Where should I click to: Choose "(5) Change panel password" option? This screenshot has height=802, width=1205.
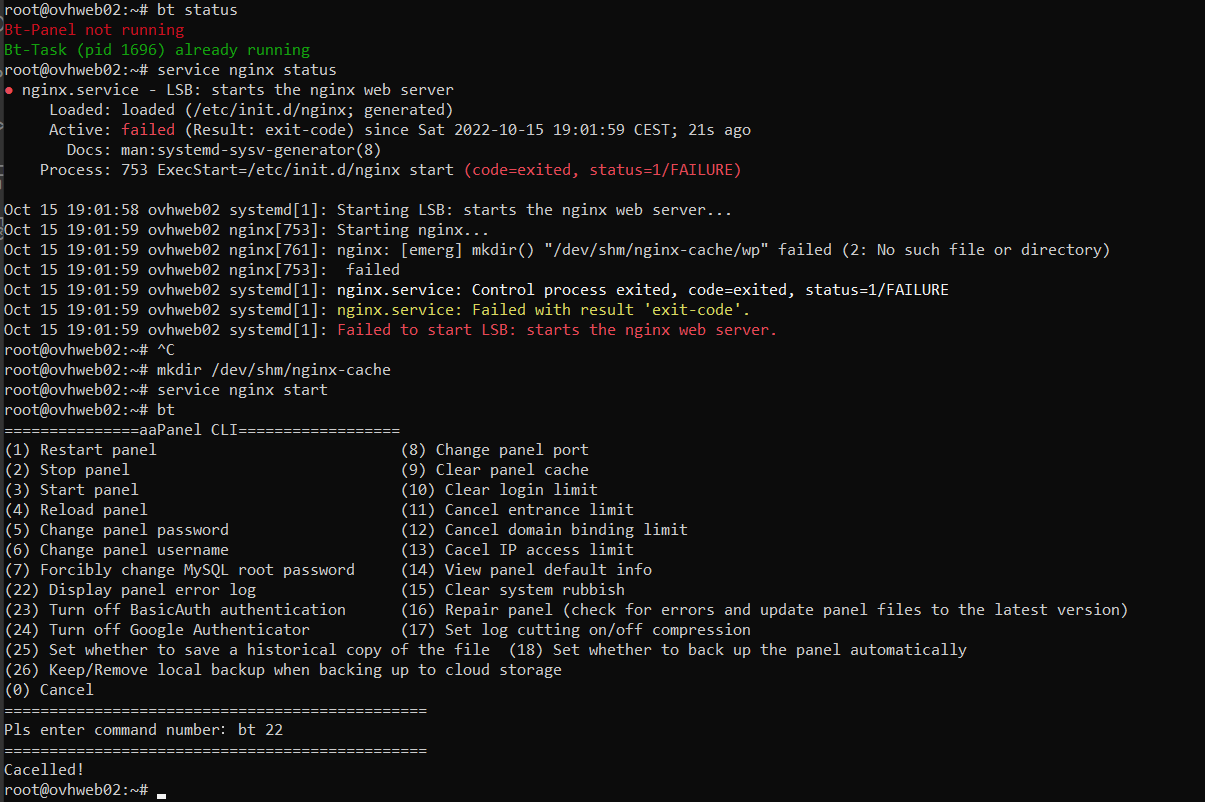point(116,530)
